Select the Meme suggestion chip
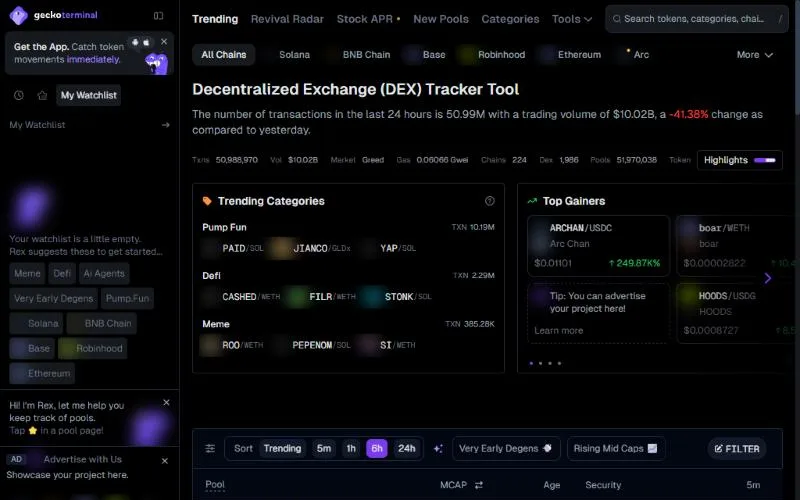Viewport: 800px width, 500px height. (27, 273)
